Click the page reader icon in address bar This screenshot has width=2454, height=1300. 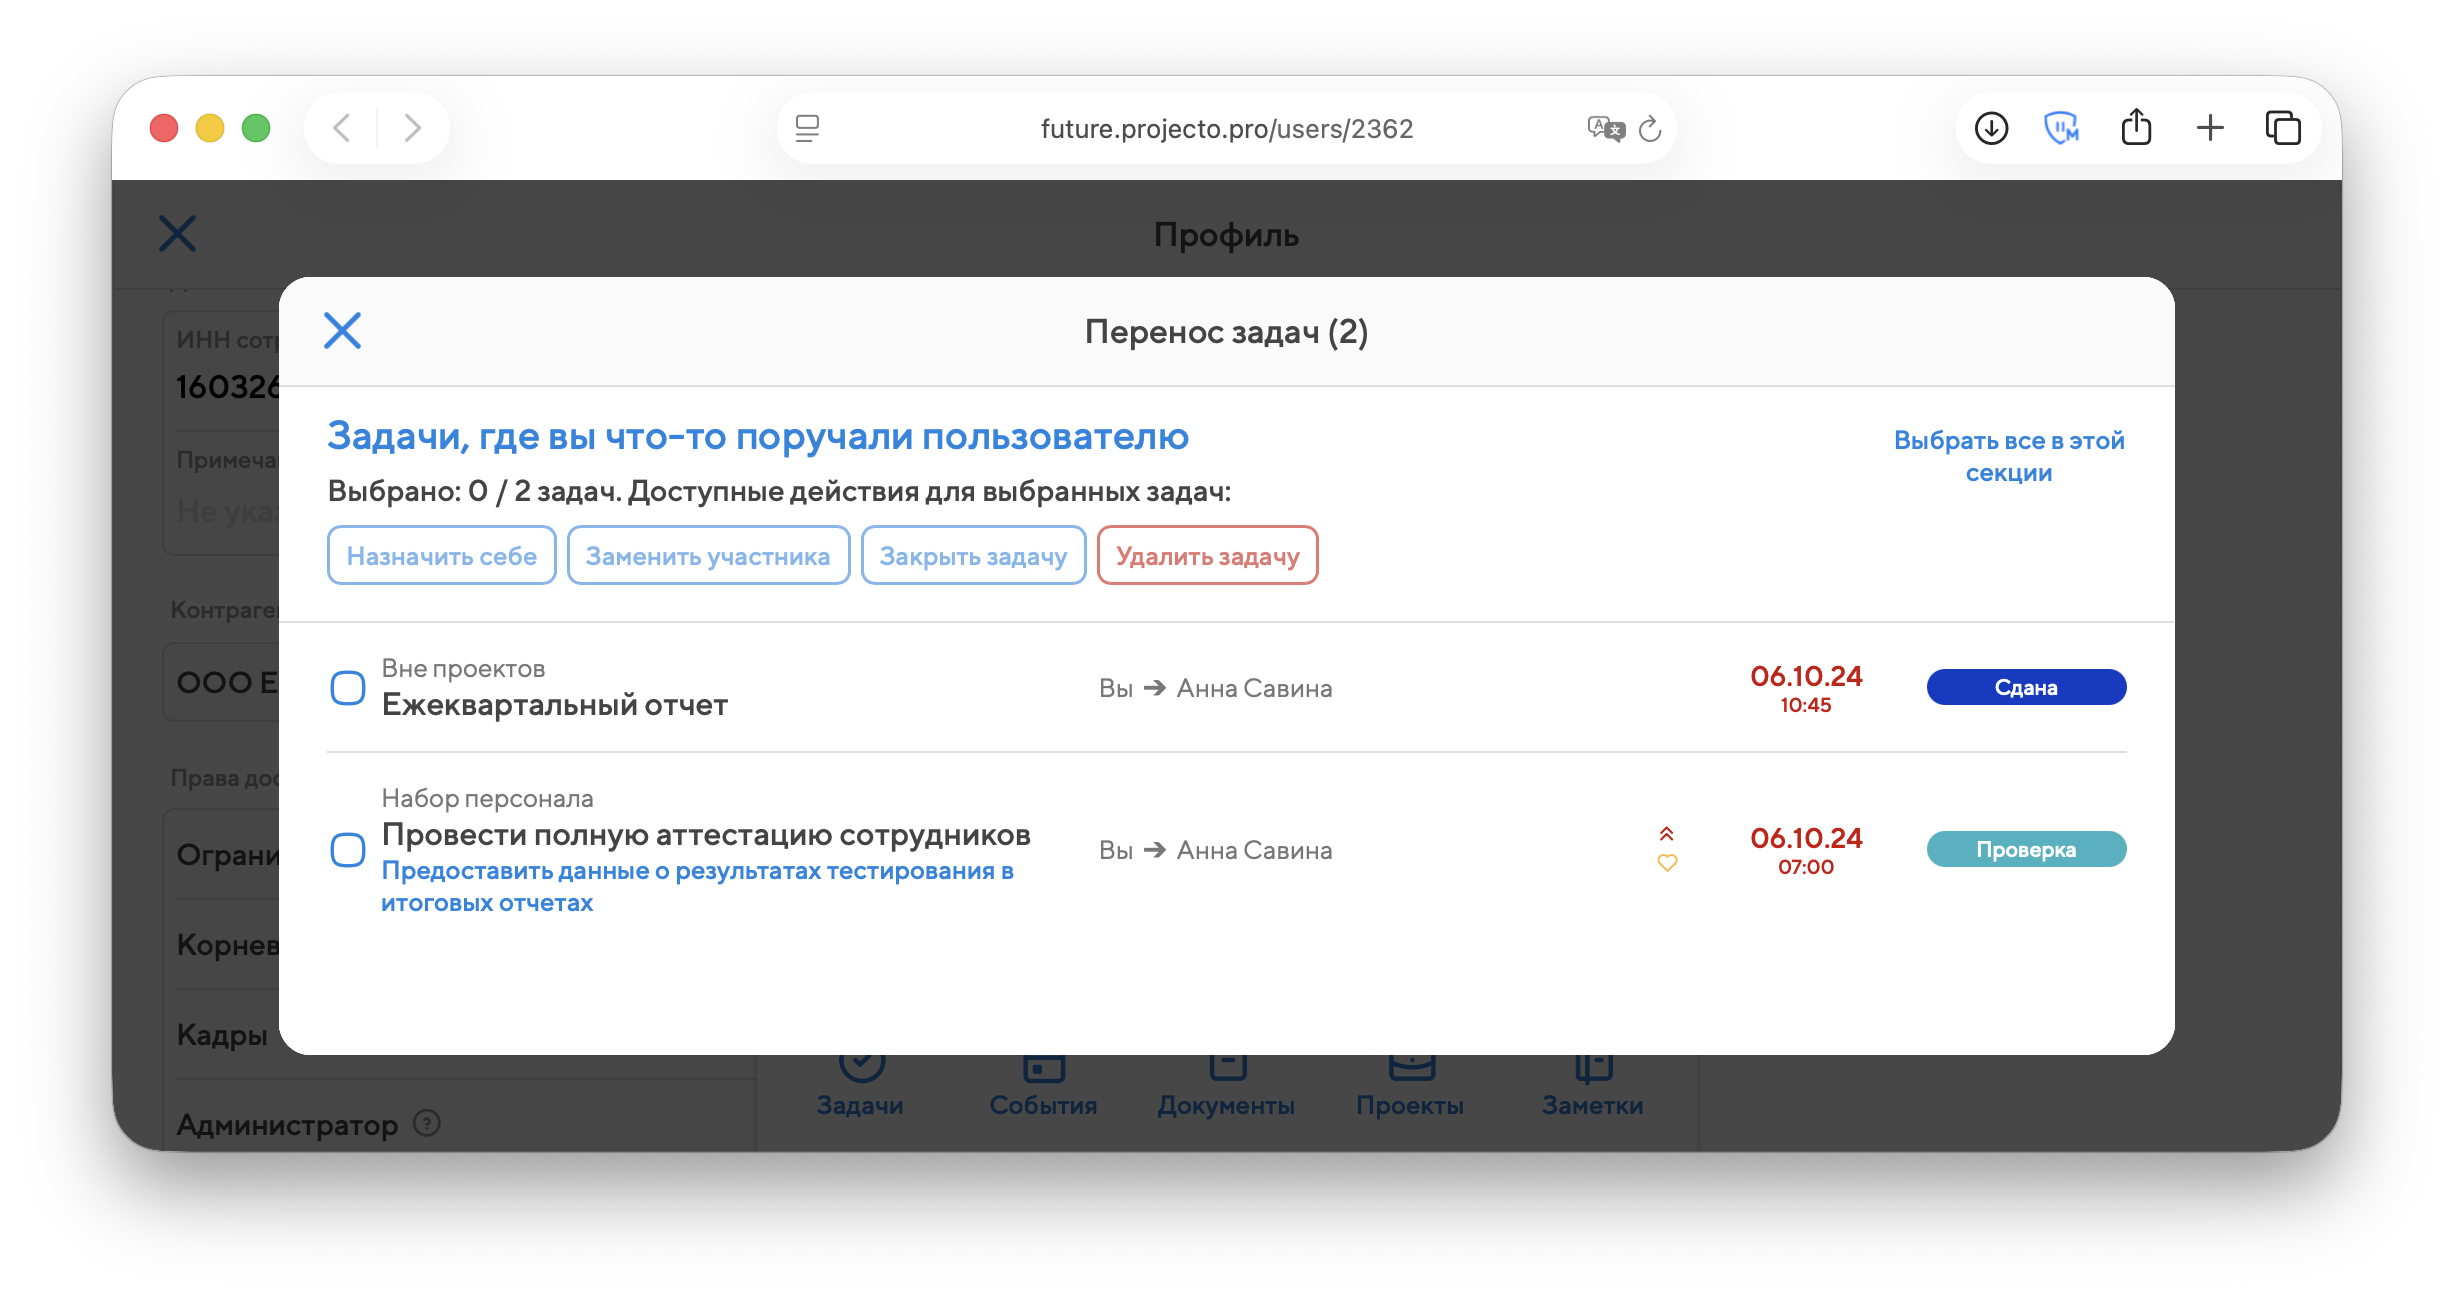807,128
